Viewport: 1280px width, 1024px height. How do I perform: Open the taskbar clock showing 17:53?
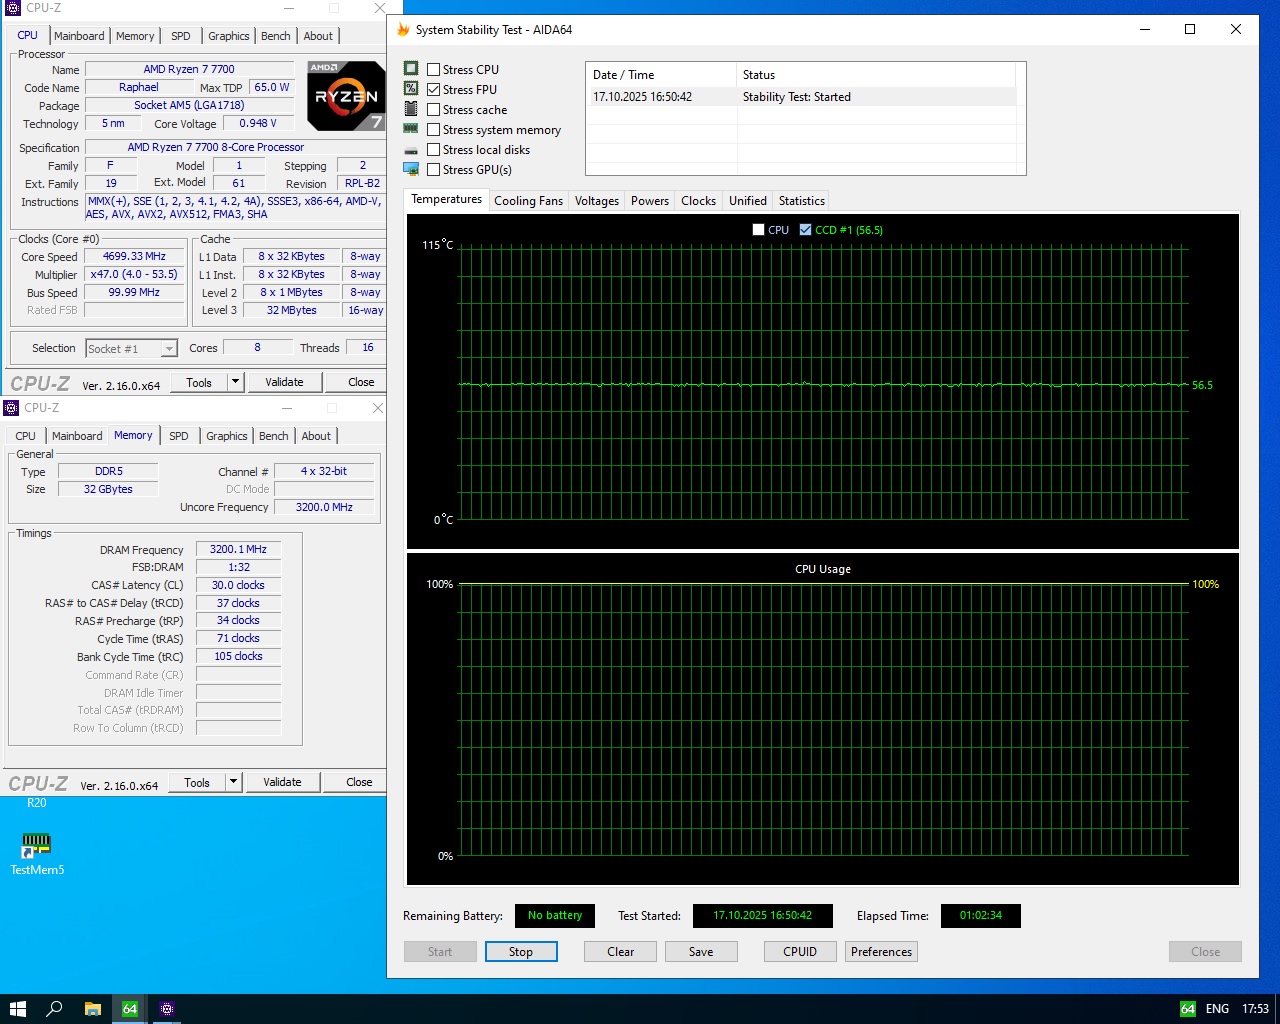1255,1009
